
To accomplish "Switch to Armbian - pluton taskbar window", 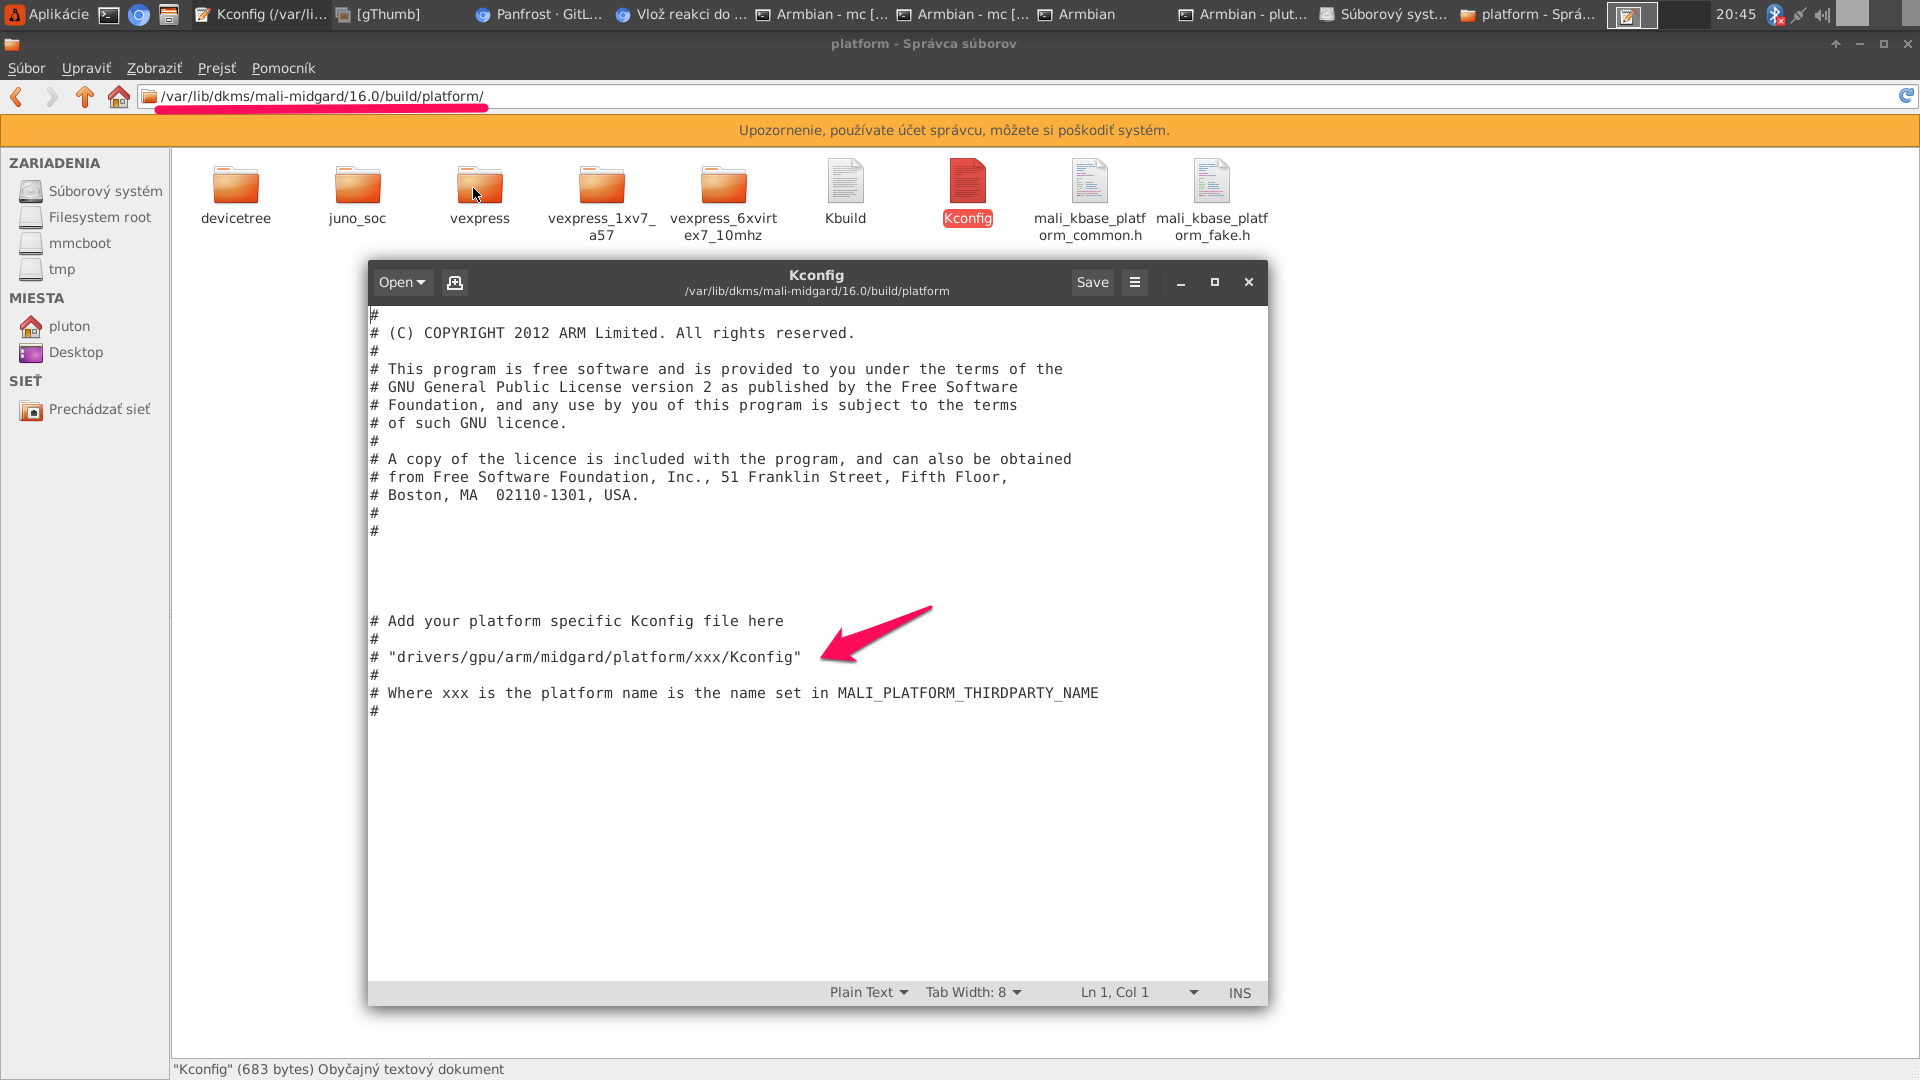I will (x=1243, y=14).
